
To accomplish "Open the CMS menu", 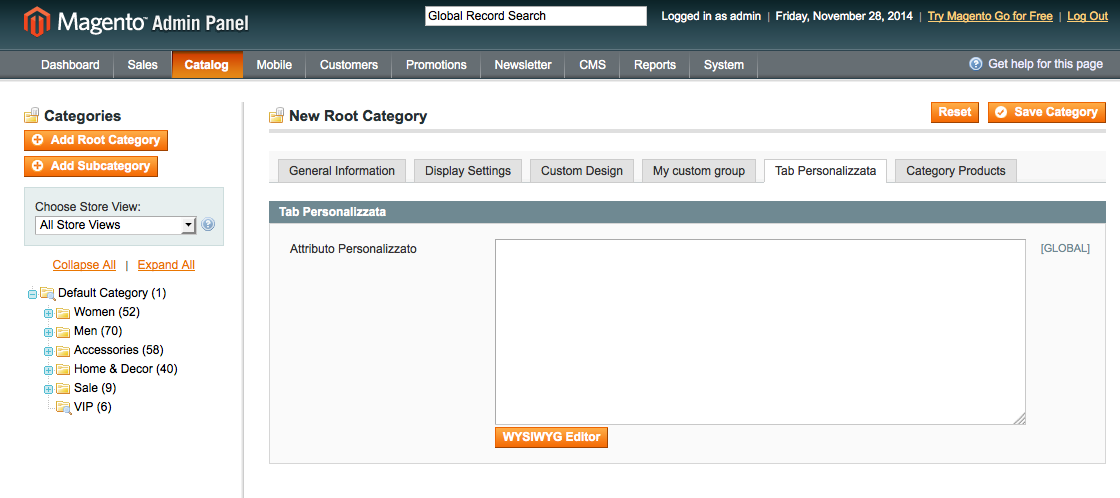I will click(x=592, y=64).
